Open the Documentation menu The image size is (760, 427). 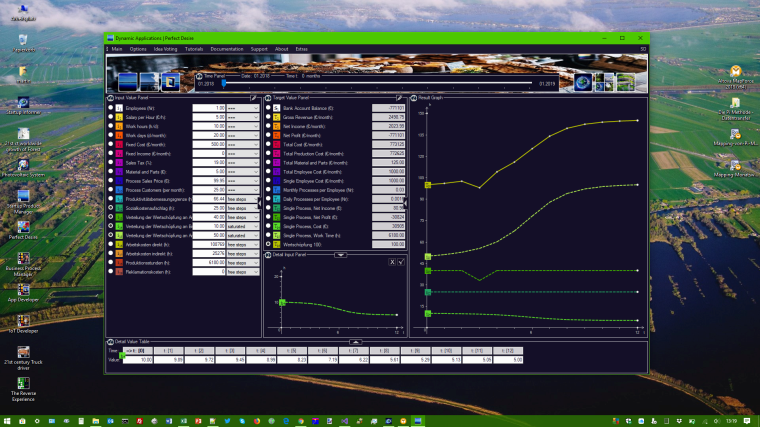227,49
